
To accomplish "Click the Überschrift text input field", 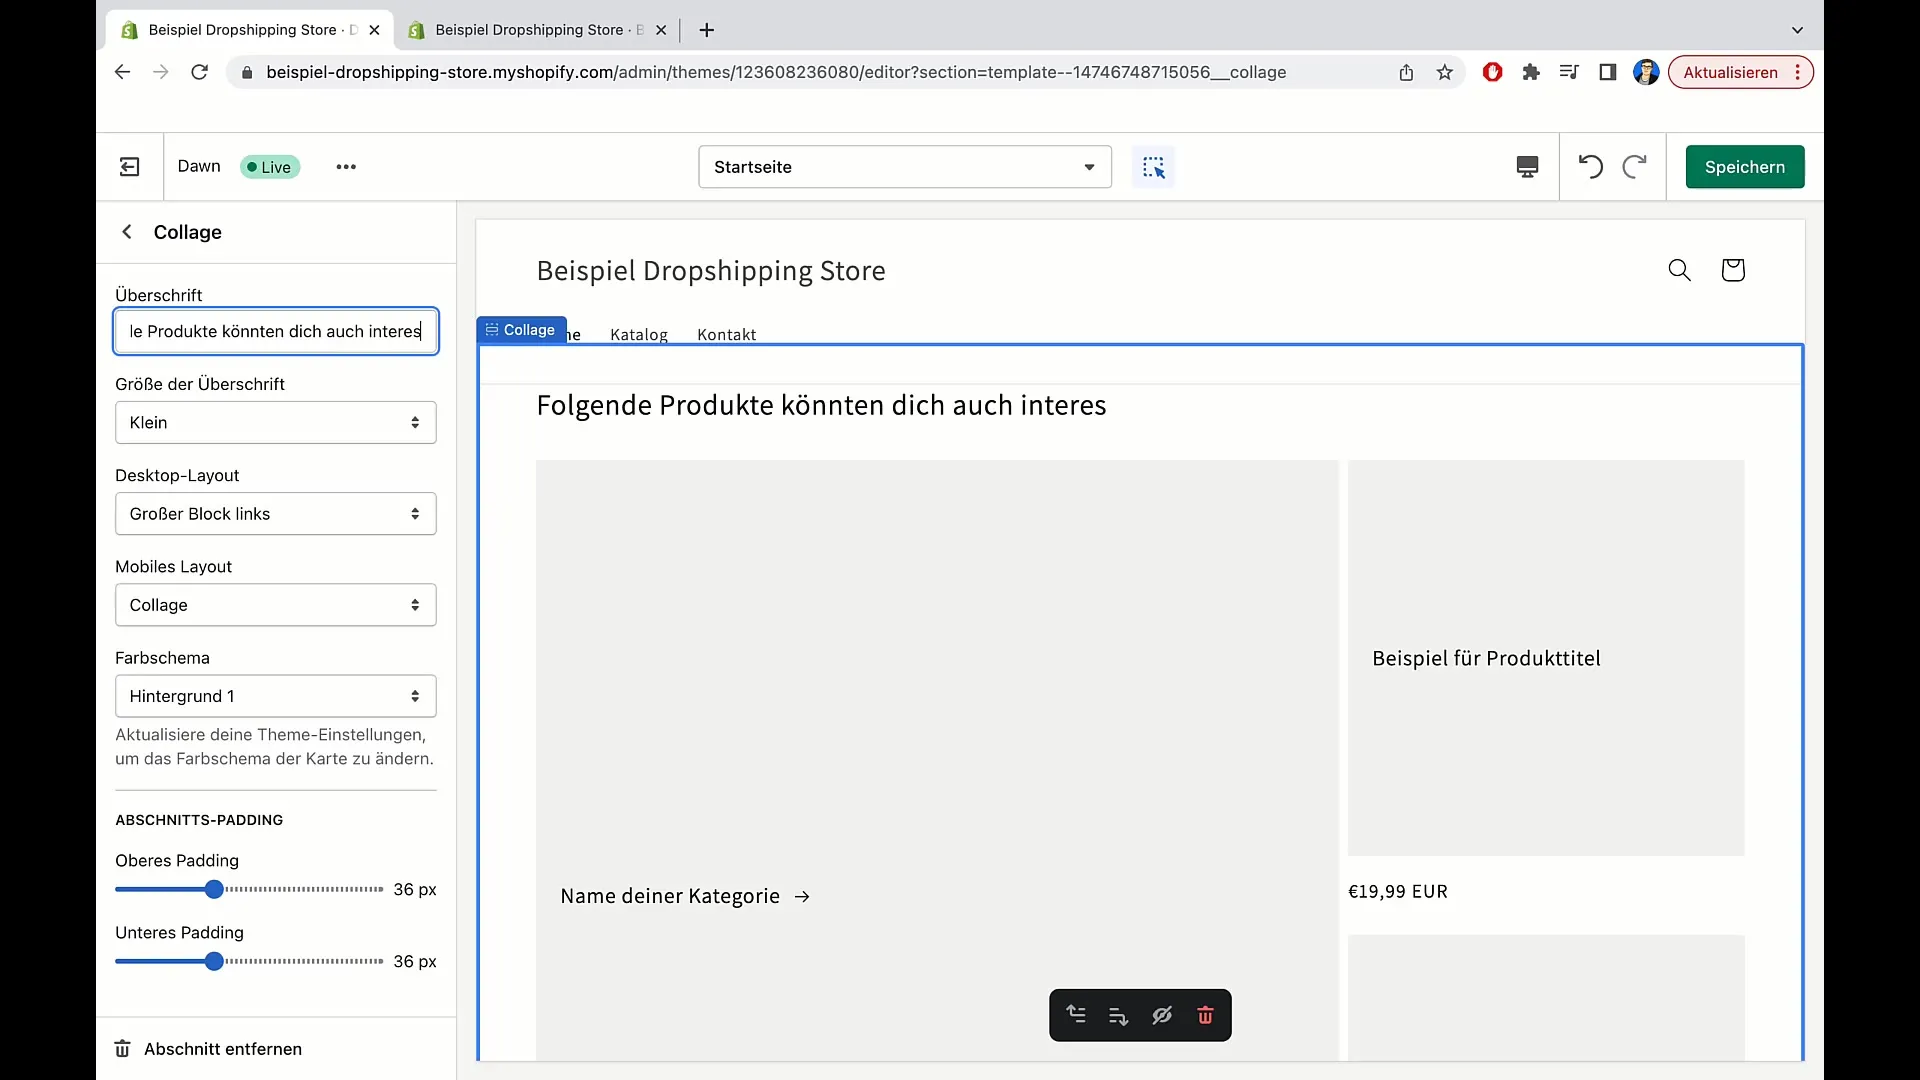I will [x=276, y=331].
